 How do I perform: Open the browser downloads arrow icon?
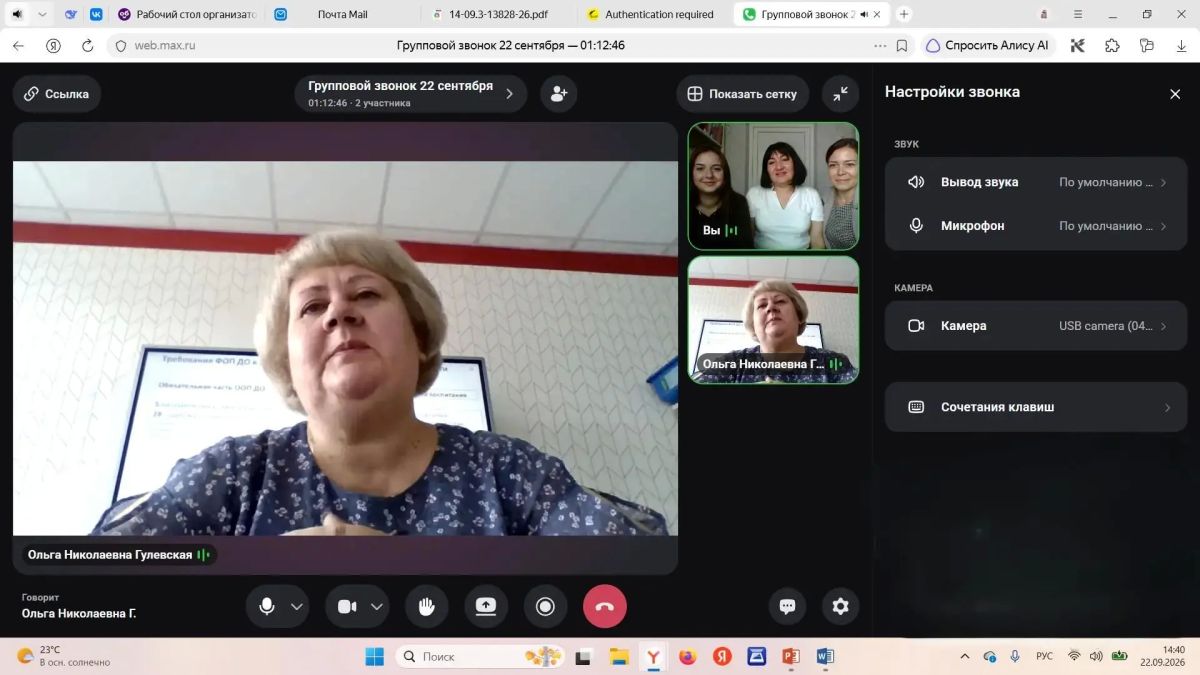[x=1180, y=45]
